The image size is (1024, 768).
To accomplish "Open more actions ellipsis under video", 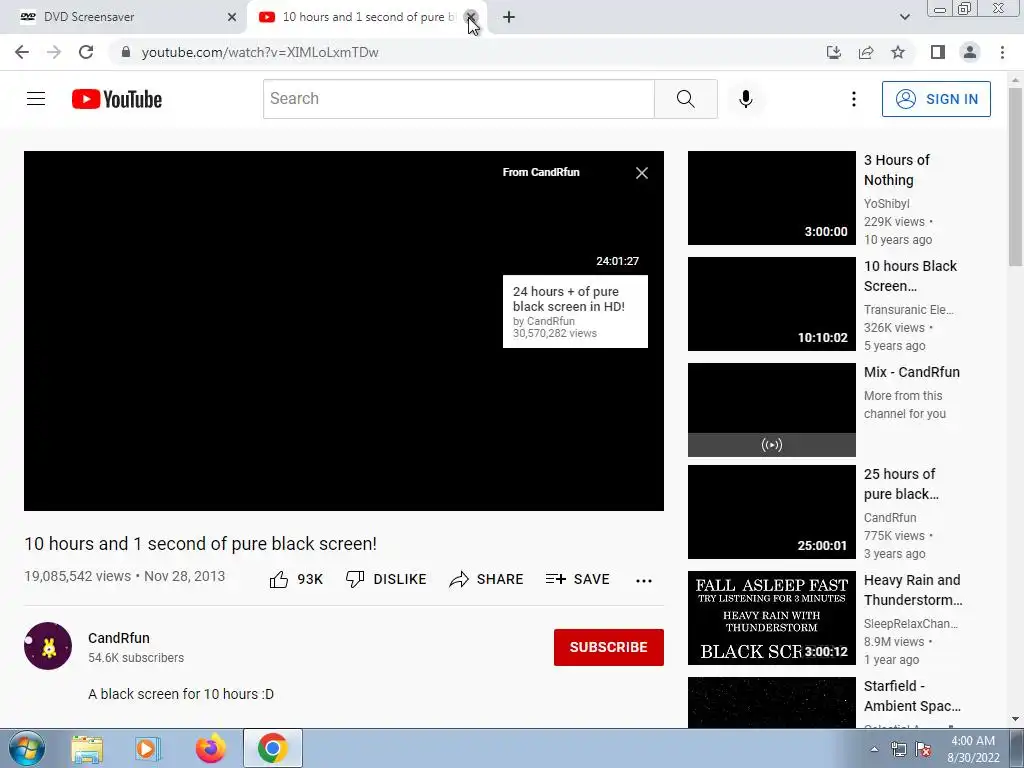I will pos(644,581).
